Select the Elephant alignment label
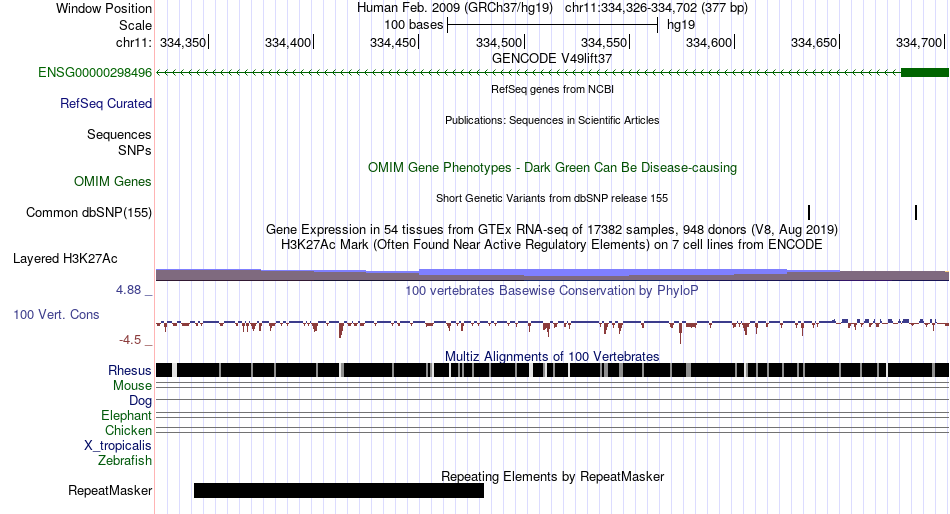 point(126,416)
